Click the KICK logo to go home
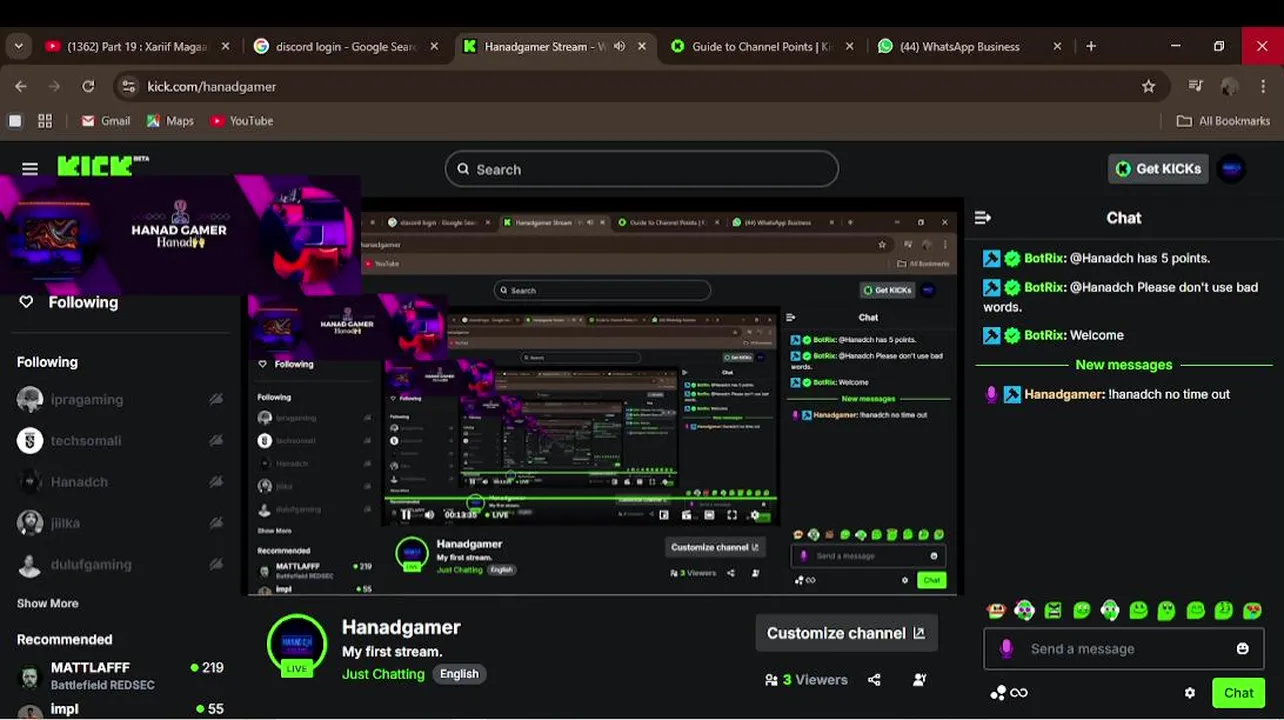Image resolution: width=1284 pixels, height=720 pixels. (103, 166)
